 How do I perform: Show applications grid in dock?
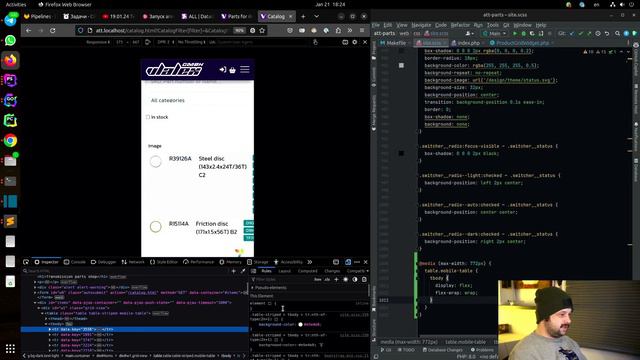10,349
